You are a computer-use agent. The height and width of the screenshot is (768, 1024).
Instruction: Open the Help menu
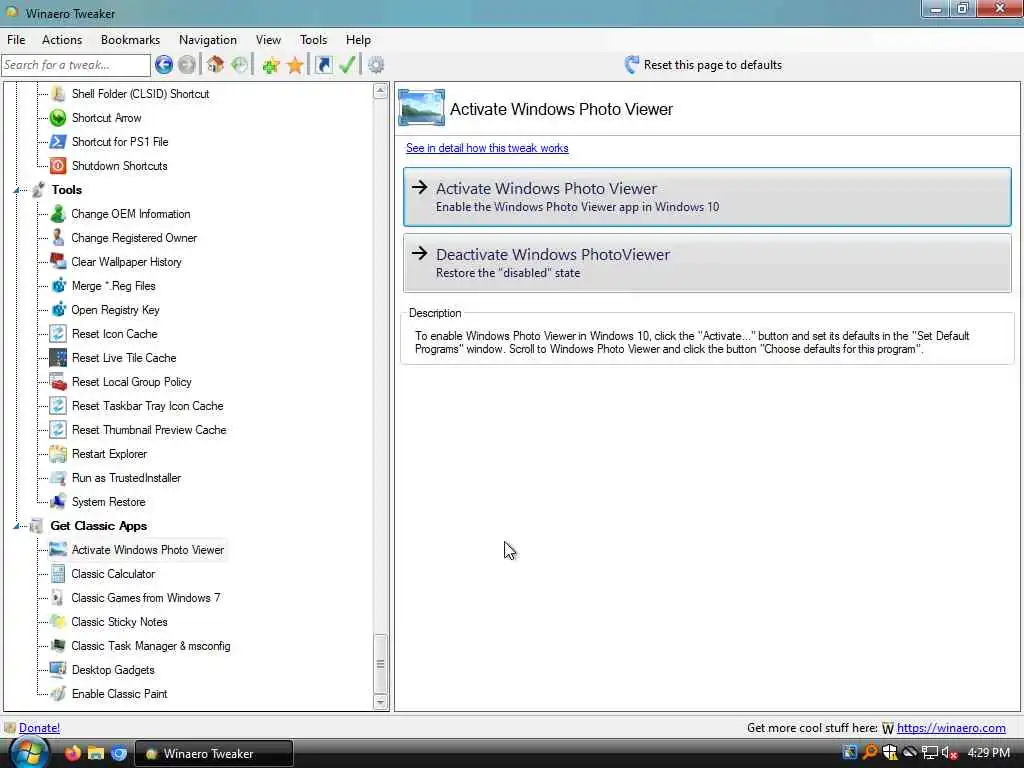coord(358,40)
